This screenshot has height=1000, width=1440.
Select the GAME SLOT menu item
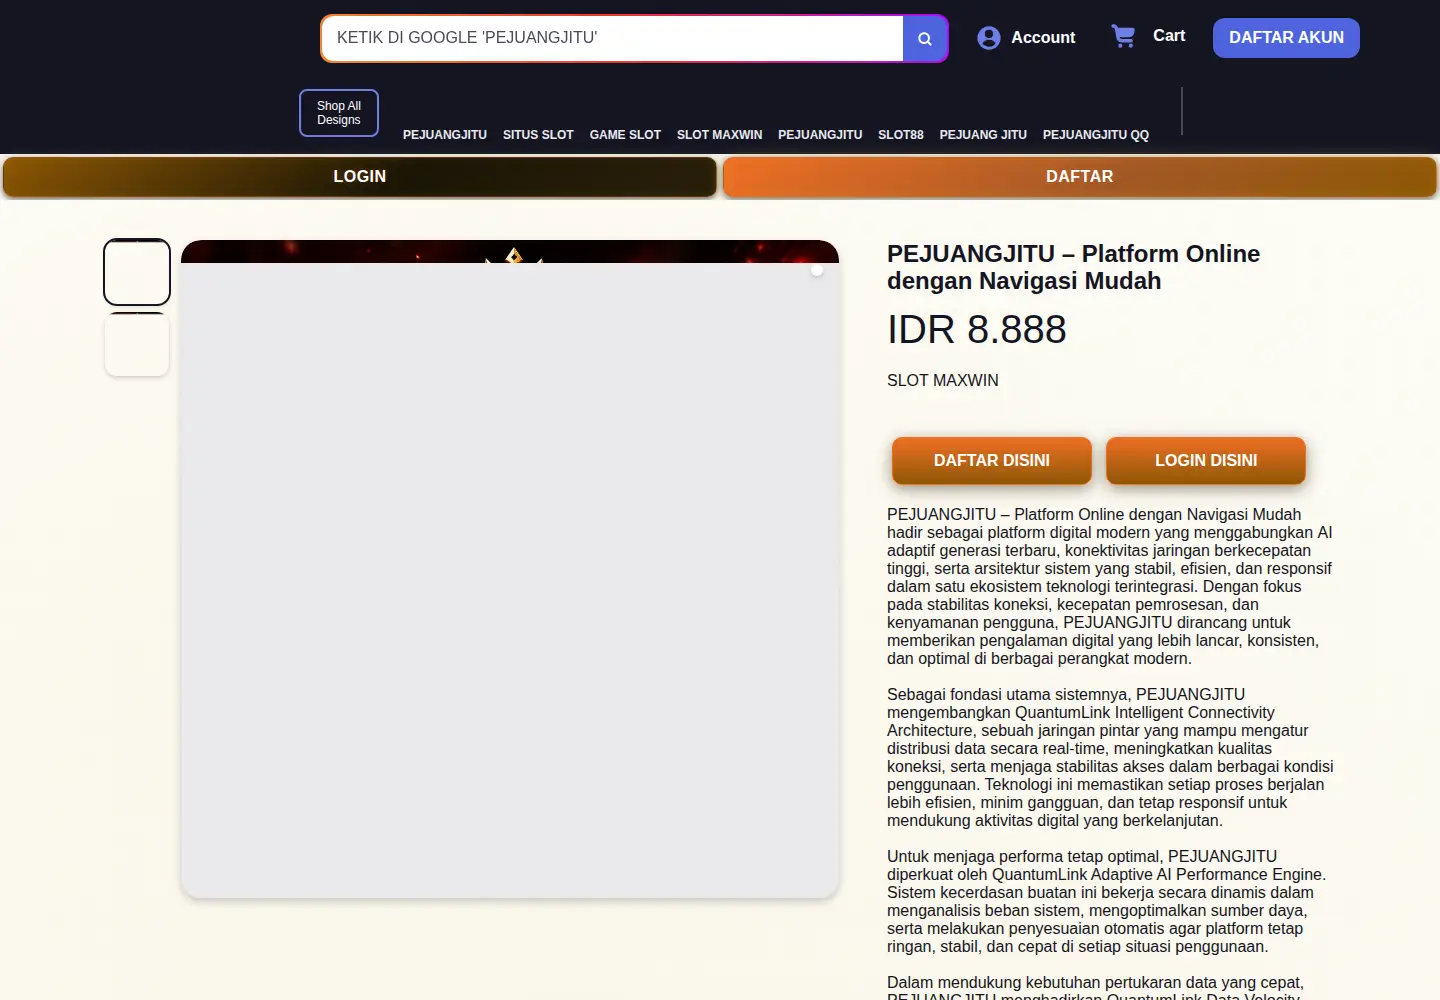tap(625, 135)
